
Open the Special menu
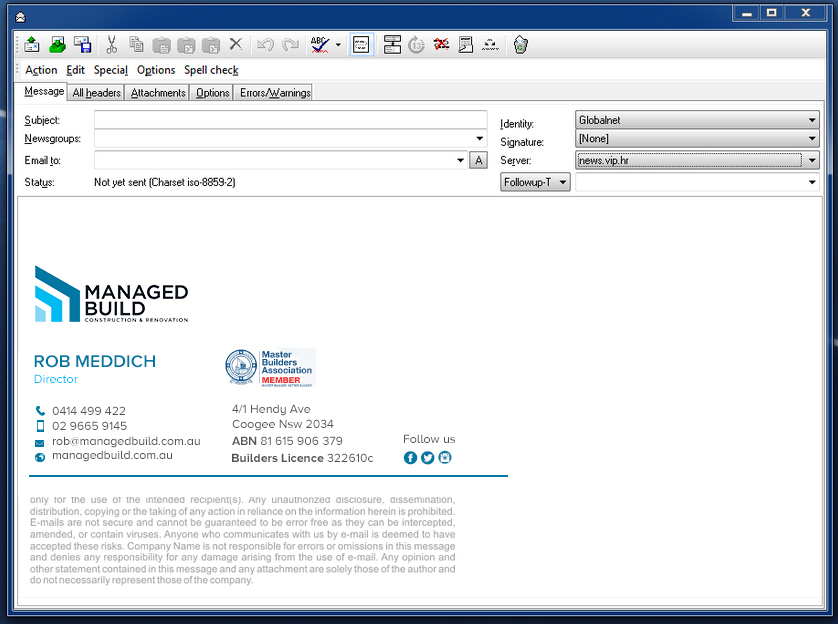point(111,70)
